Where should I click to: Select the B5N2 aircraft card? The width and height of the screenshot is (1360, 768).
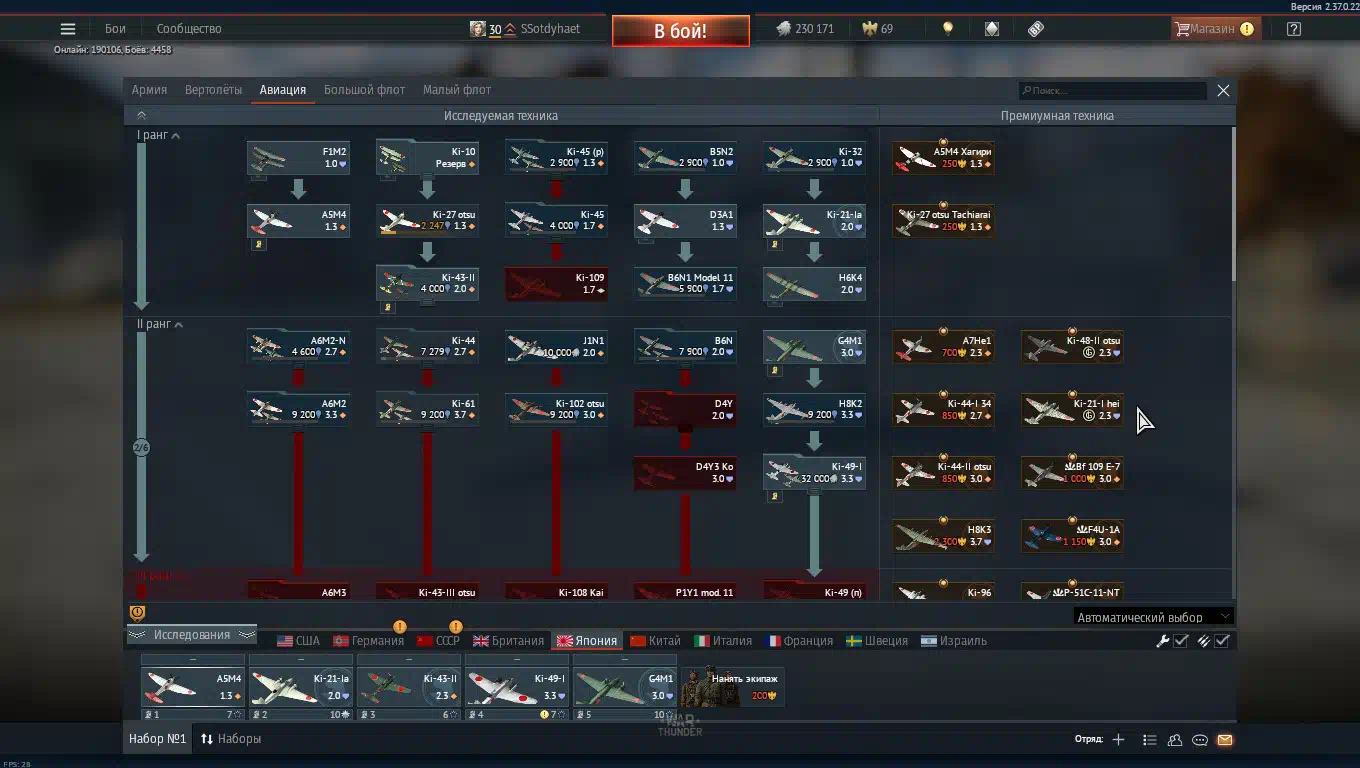pos(685,158)
